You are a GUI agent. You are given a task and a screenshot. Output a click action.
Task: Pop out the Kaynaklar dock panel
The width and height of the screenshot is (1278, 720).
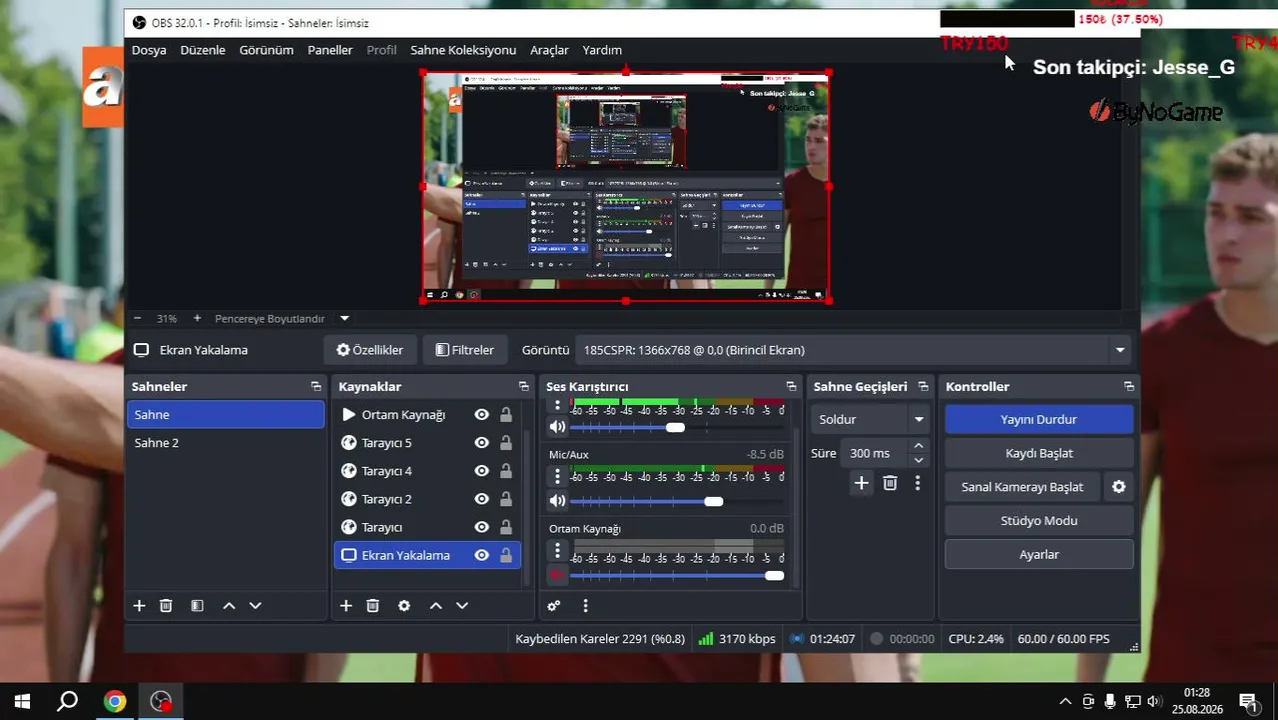(523, 386)
